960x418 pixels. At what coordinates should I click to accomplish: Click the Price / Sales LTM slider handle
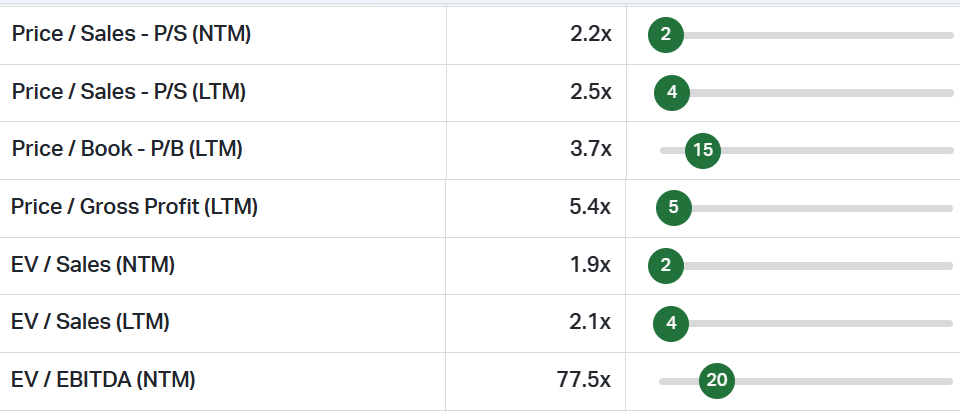[x=672, y=93]
